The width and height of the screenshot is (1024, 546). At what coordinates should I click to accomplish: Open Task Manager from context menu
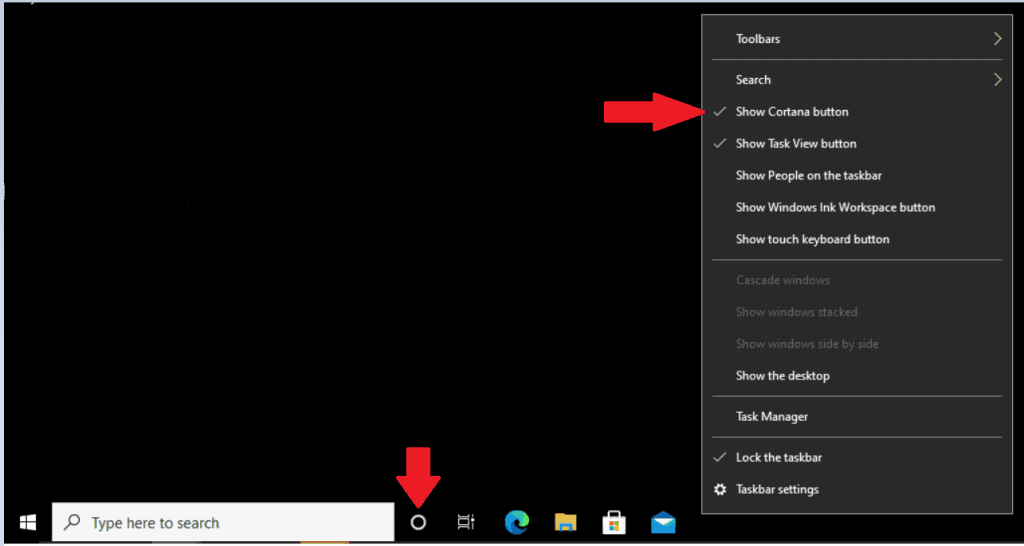(771, 417)
